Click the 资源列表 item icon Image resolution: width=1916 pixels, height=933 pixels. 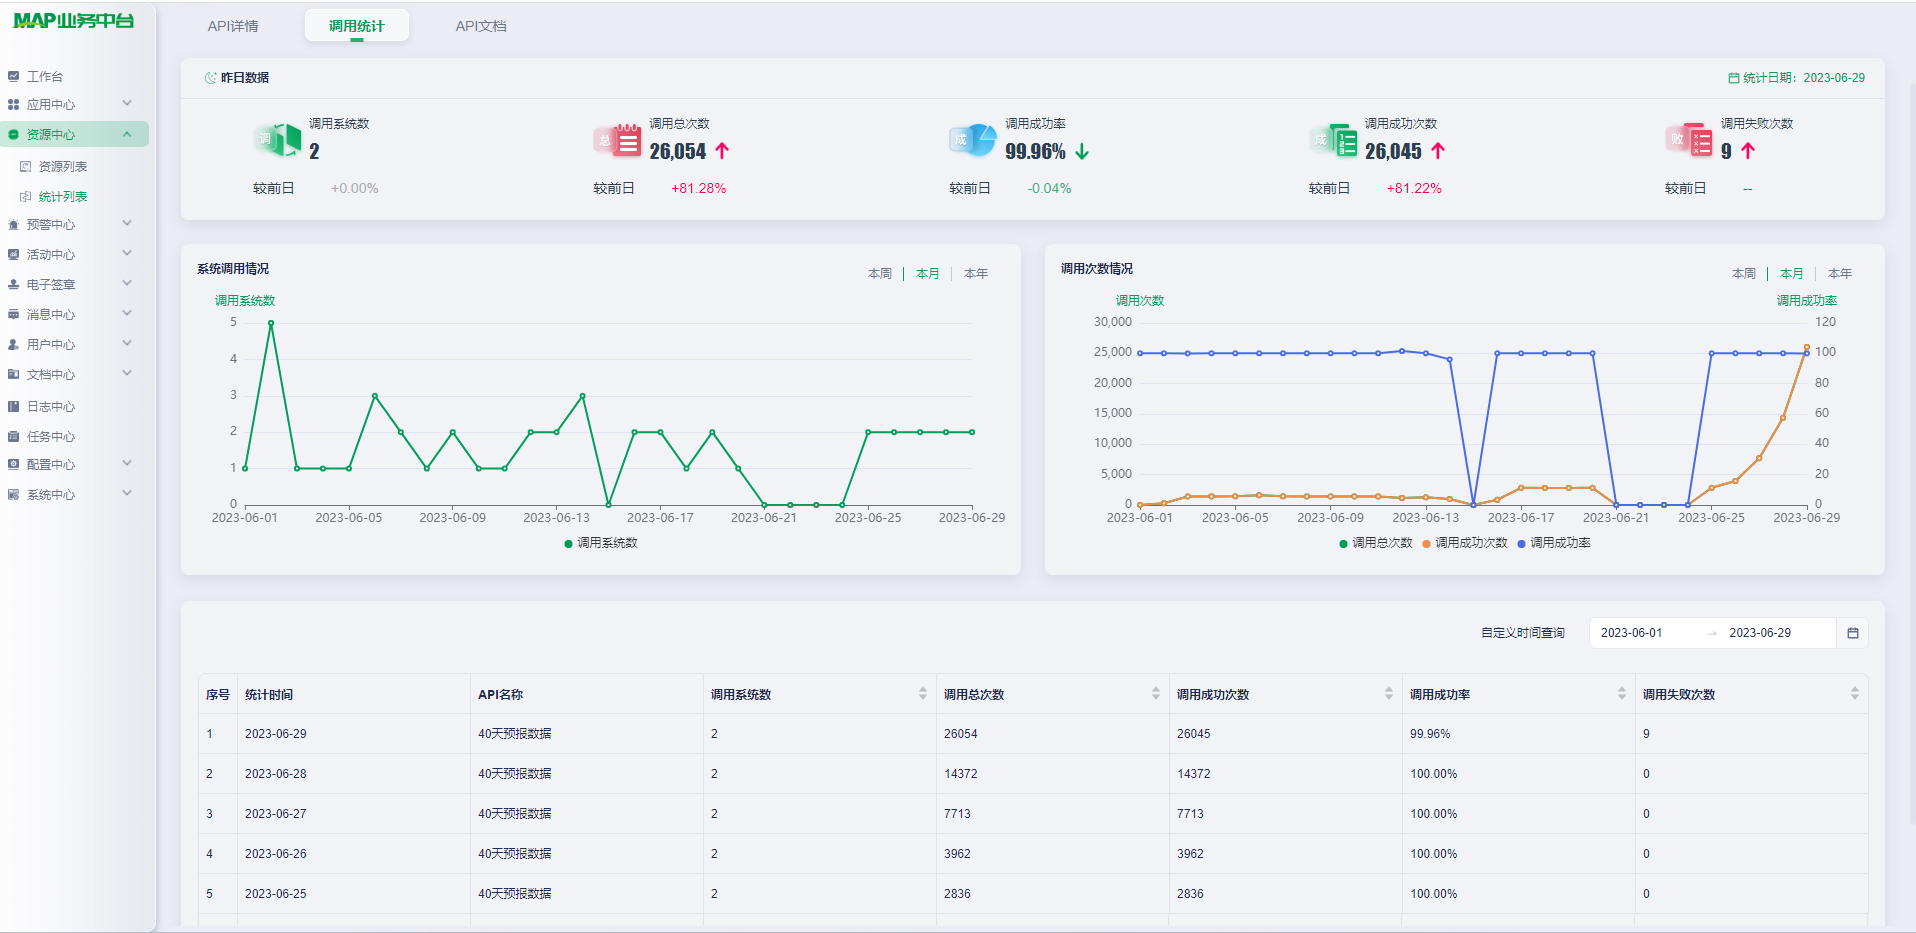pyautogui.click(x=26, y=166)
